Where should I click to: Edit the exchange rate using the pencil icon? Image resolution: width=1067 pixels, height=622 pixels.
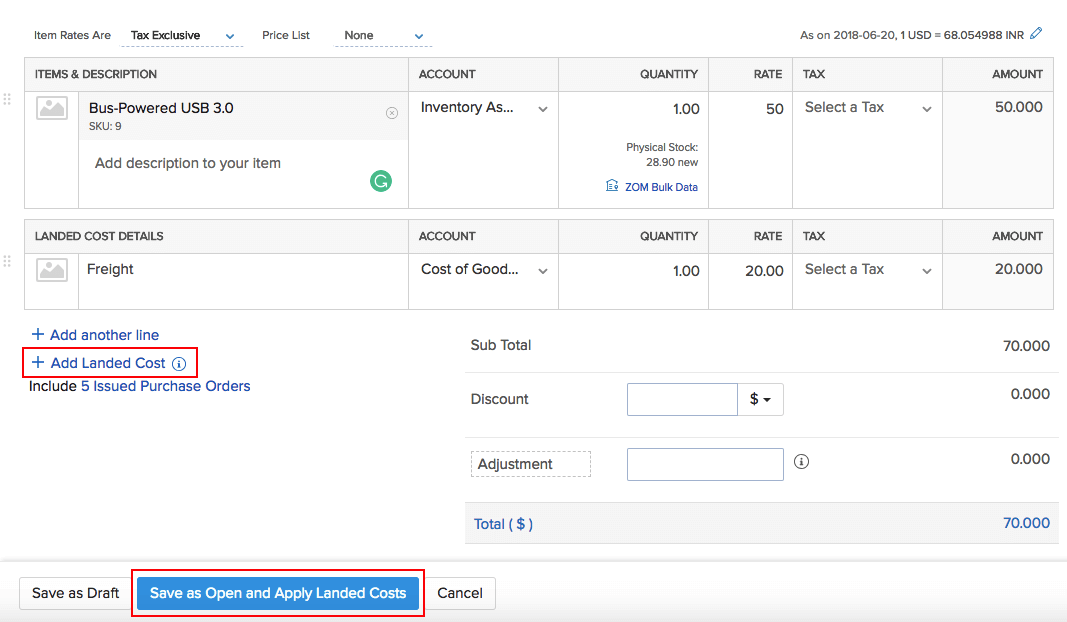tap(1036, 33)
